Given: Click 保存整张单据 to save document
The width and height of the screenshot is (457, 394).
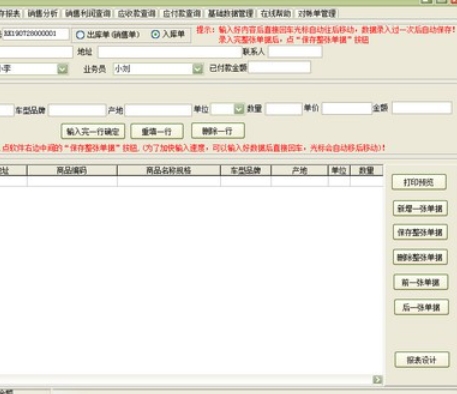Looking at the screenshot, I should coord(420,232).
